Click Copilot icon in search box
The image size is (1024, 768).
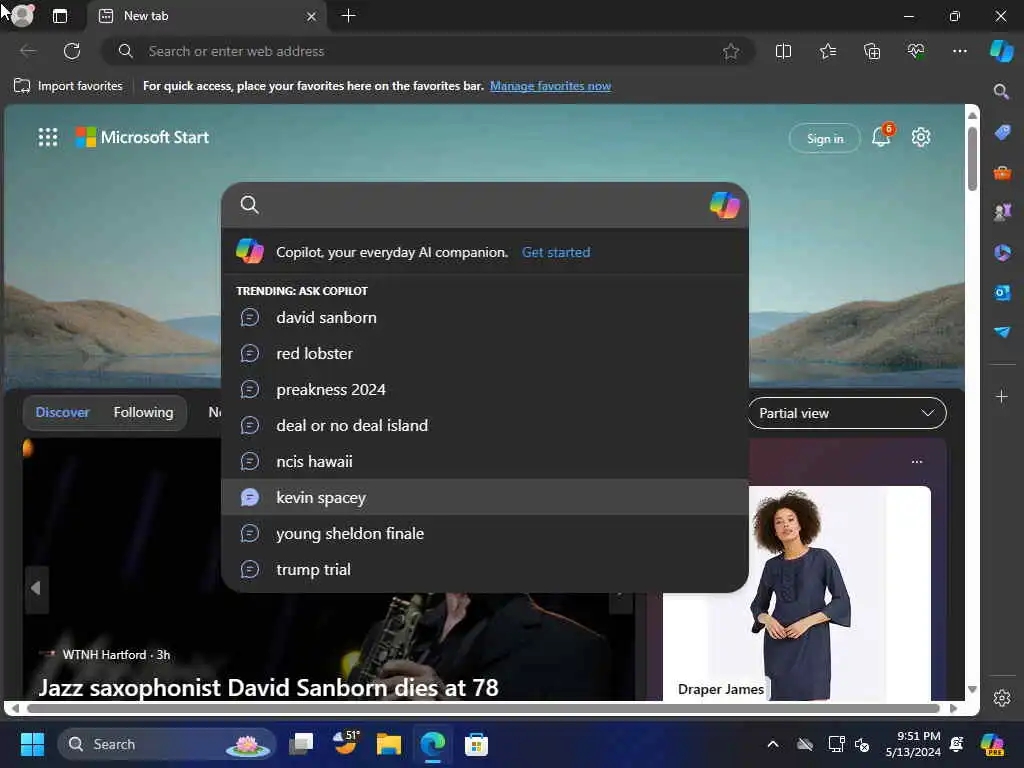click(x=724, y=205)
